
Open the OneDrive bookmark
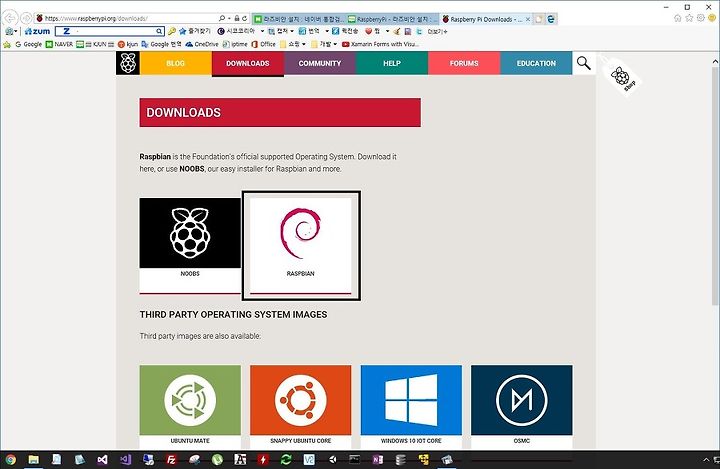click(202, 44)
